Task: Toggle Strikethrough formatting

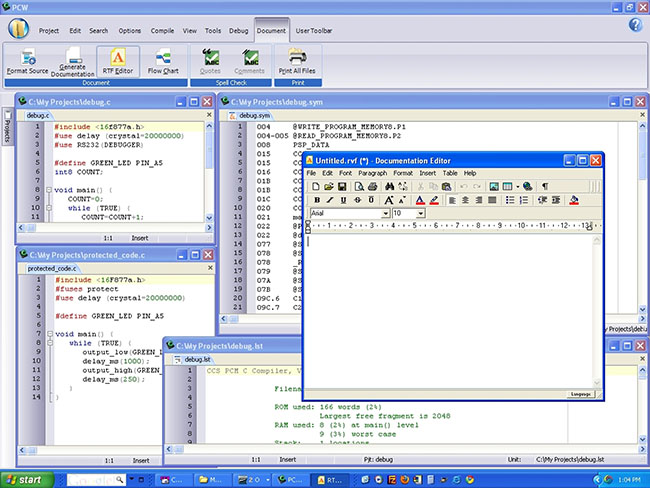Action: point(357,200)
